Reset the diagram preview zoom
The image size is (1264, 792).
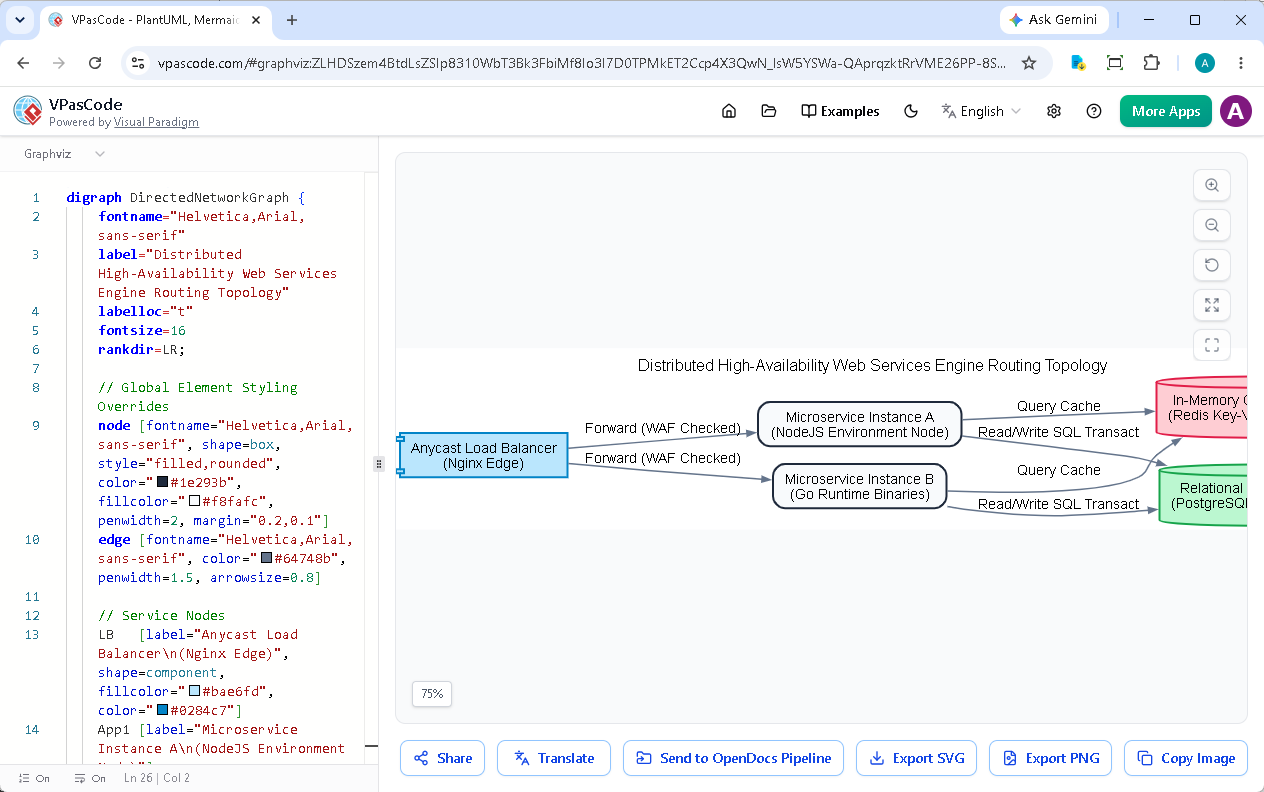pyautogui.click(x=1212, y=265)
